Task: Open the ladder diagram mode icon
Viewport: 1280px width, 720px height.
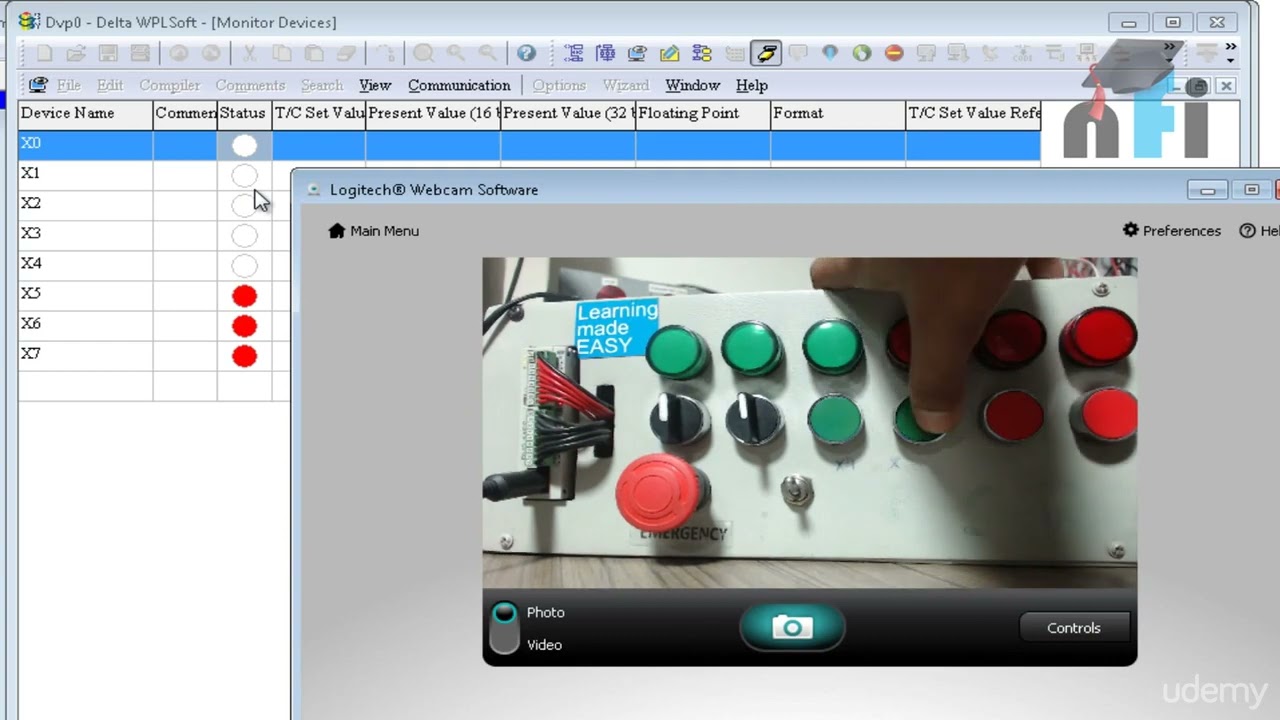Action: pos(573,53)
